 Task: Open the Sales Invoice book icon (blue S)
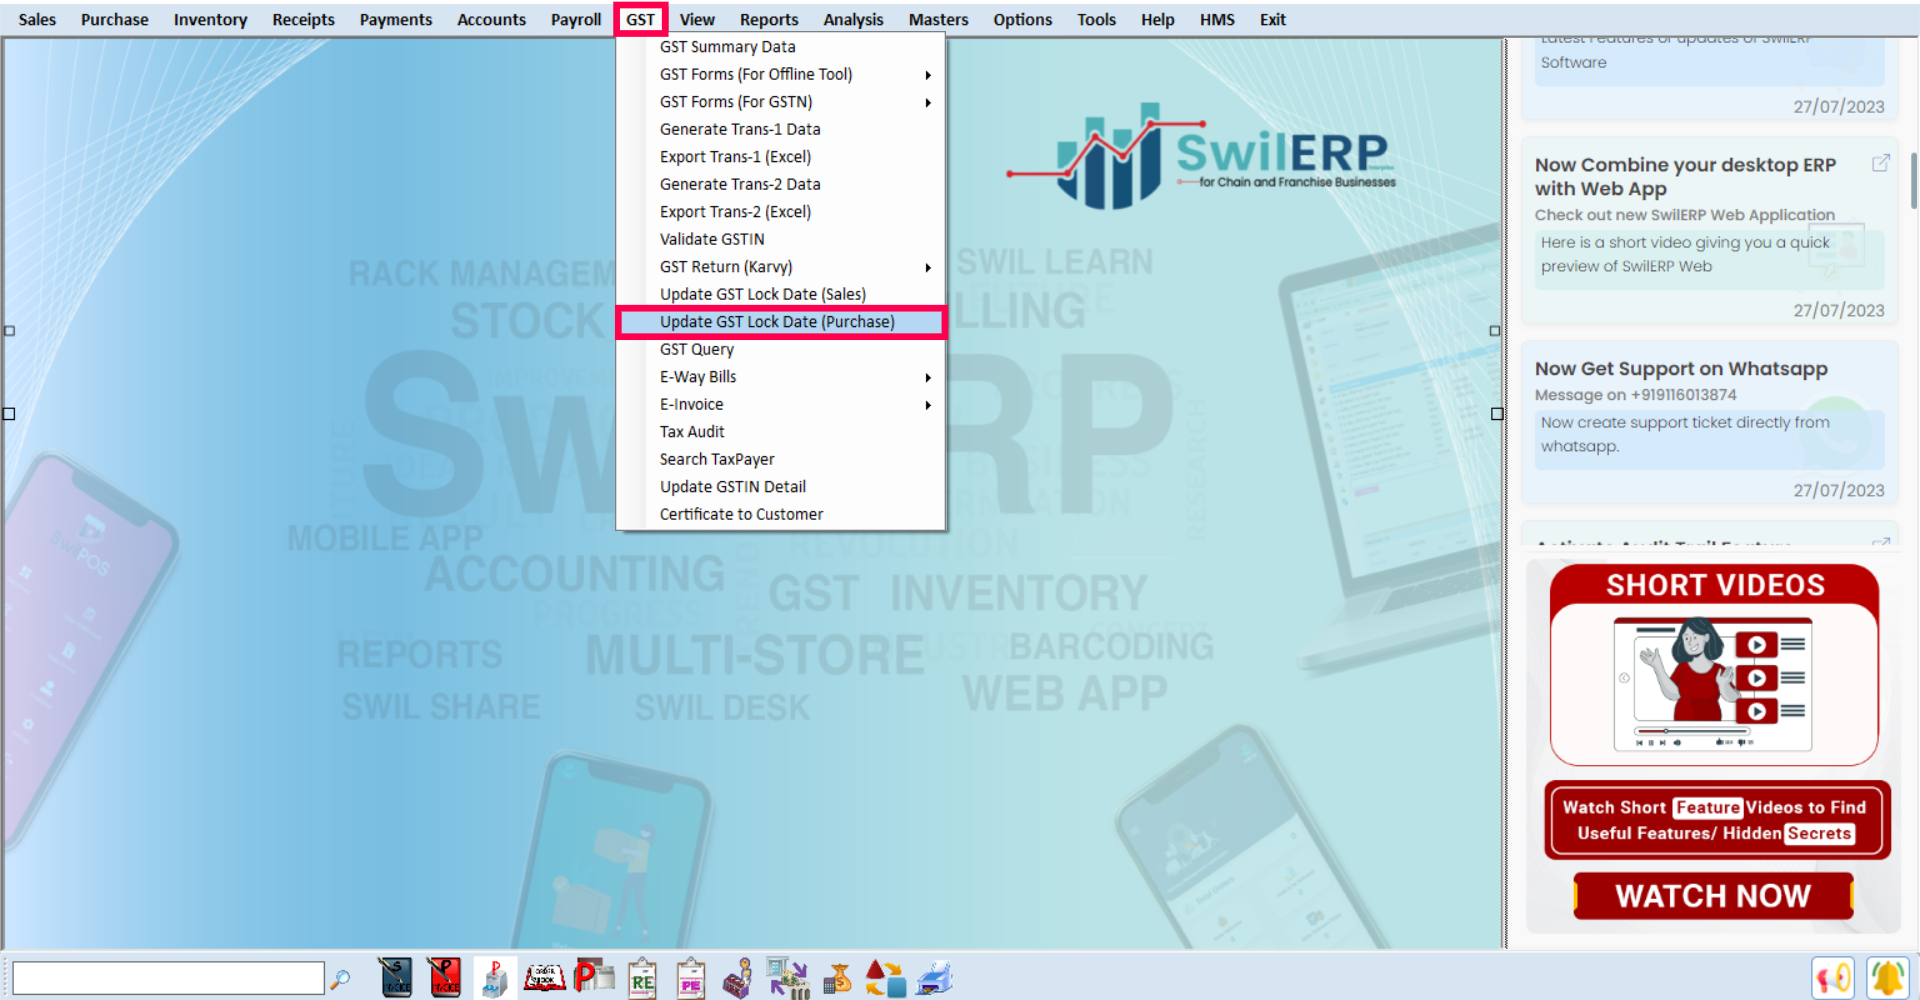pos(395,978)
